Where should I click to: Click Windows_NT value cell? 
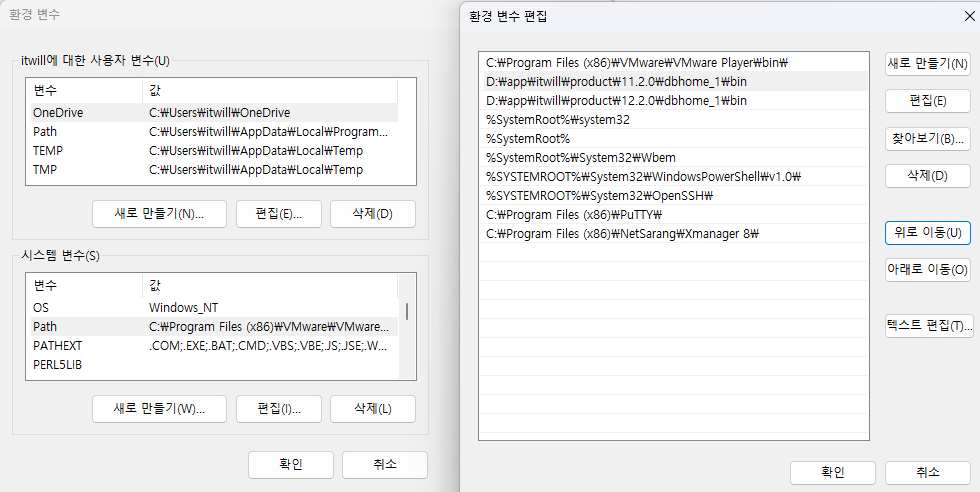[x=184, y=308]
